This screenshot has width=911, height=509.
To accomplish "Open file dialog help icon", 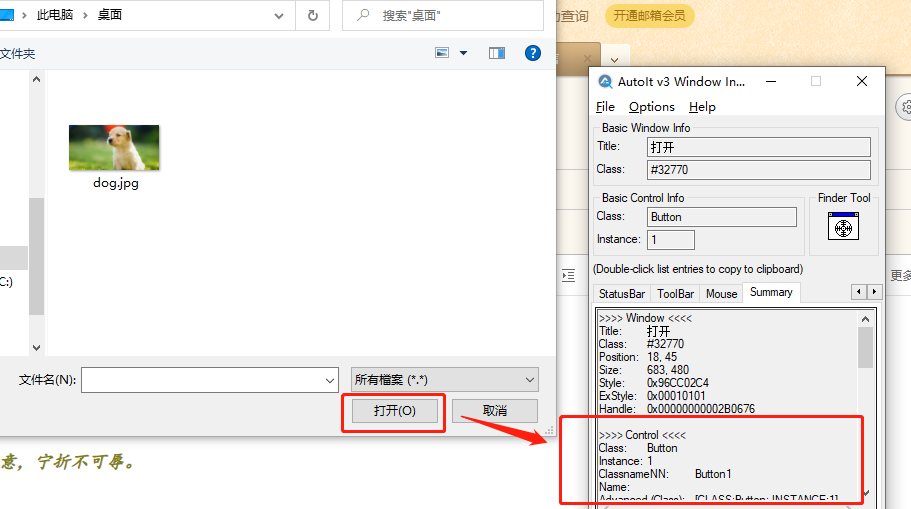I will click(x=533, y=53).
